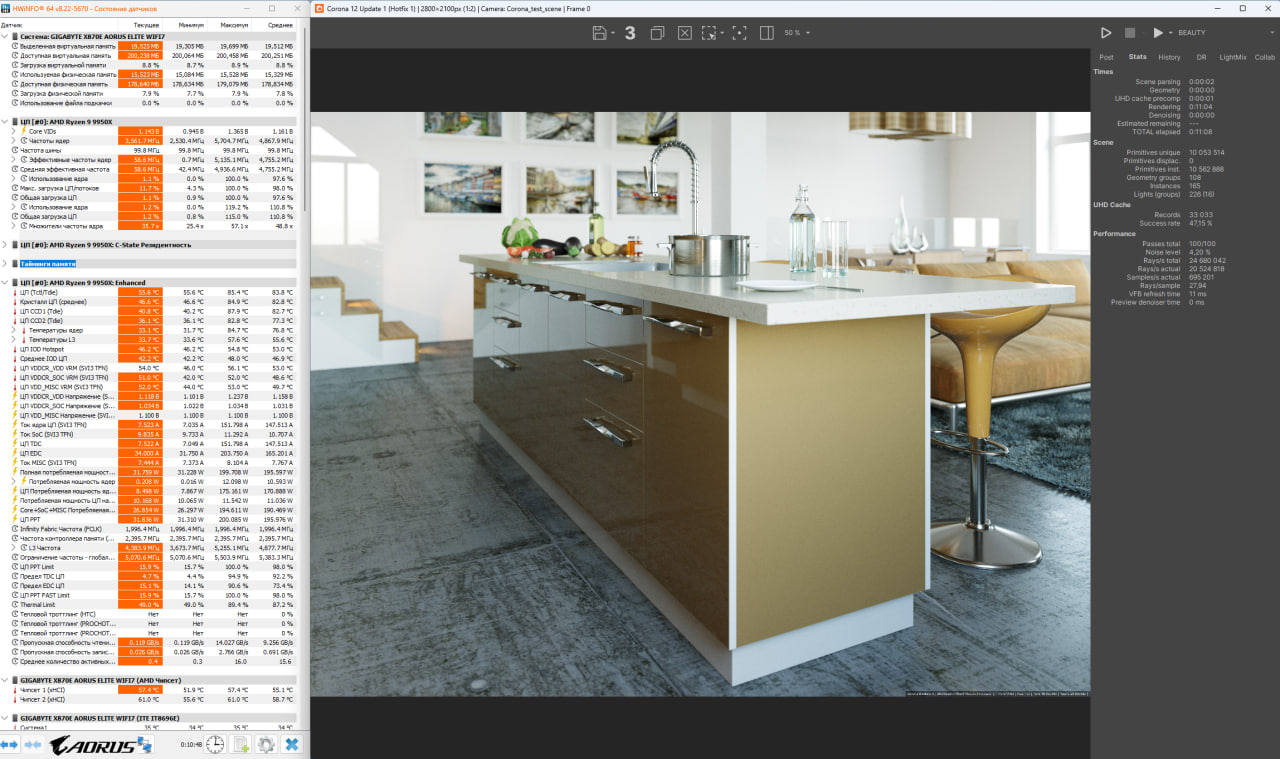
Task: Collapse the AMD Ryzen 9 9950X: Enhanced group
Action: pos(5,282)
